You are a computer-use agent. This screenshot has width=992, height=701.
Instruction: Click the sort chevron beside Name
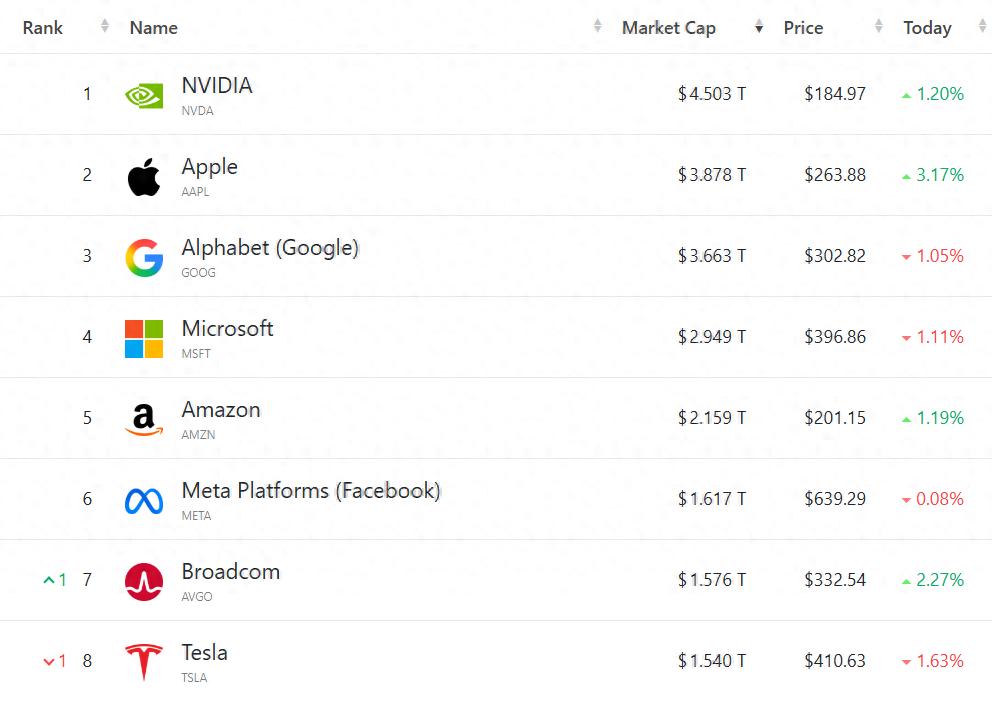coord(597,27)
